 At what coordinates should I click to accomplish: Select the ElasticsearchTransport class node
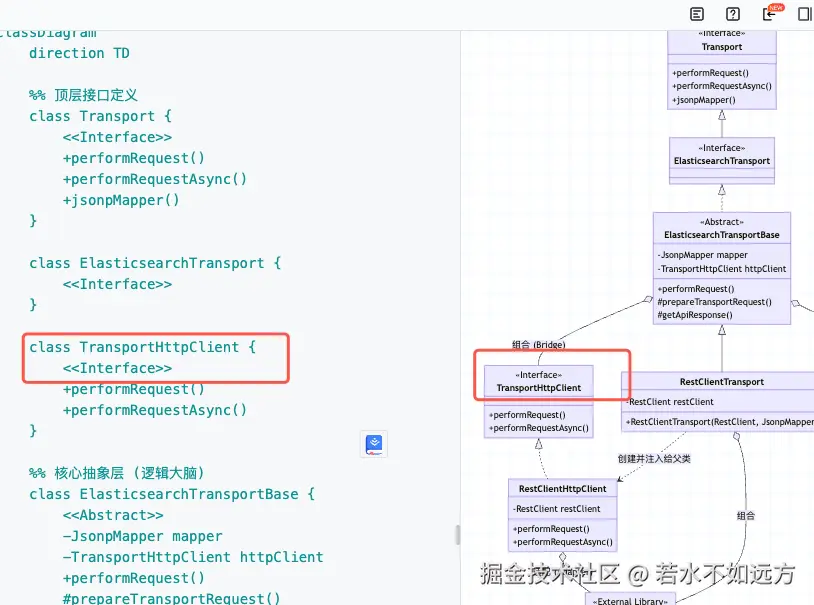pyautogui.click(x=721, y=160)
